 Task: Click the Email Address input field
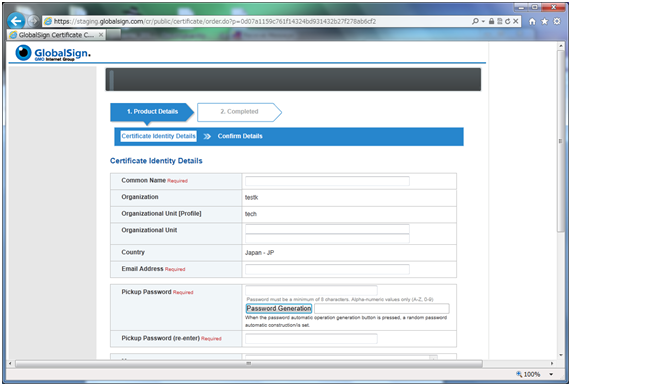tap(327, 269)
